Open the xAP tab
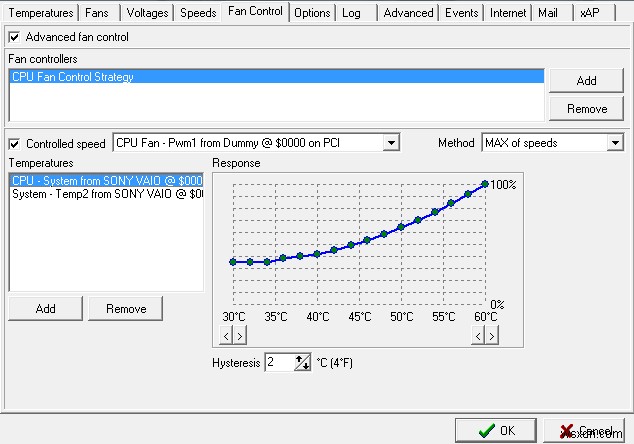The height and width of the screenshot is (444, 634). (x=590, y=13)
